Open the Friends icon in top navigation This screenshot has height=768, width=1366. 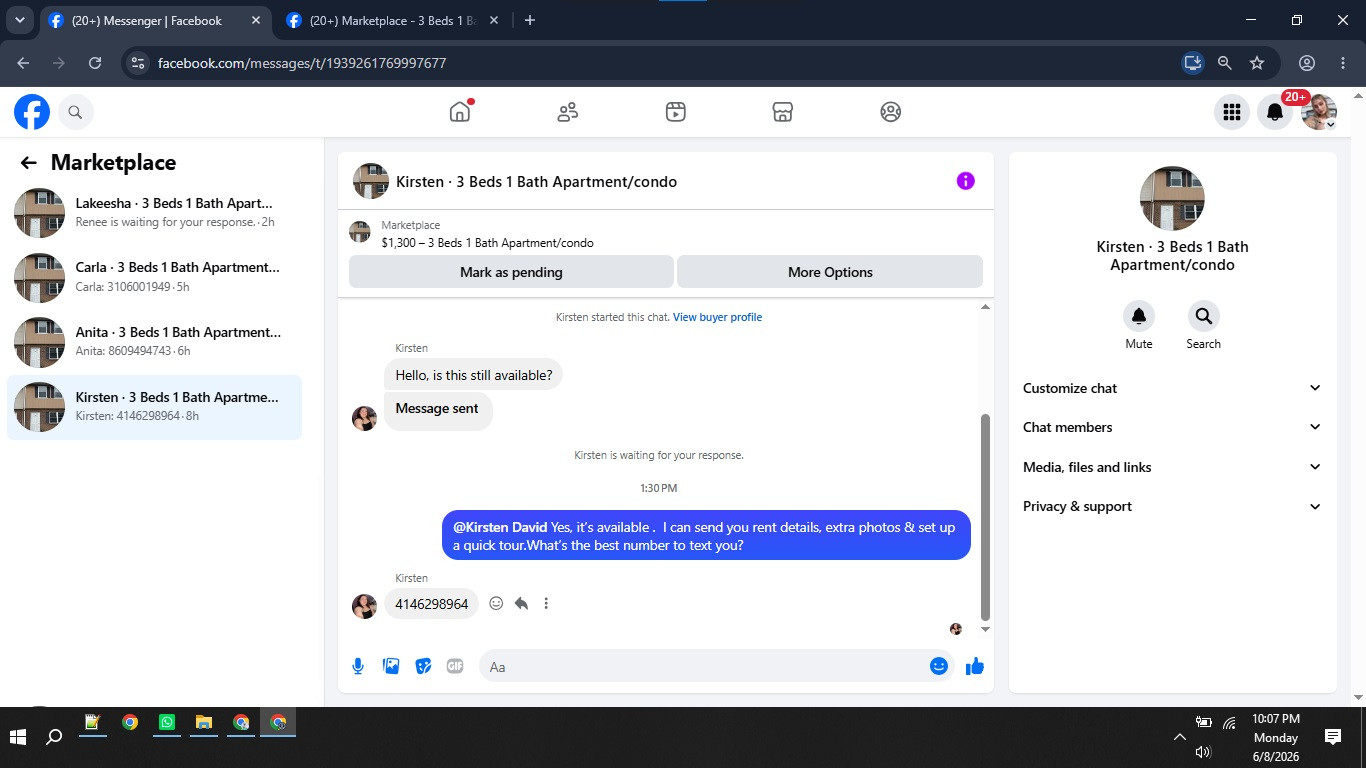(x=568, y=112)
